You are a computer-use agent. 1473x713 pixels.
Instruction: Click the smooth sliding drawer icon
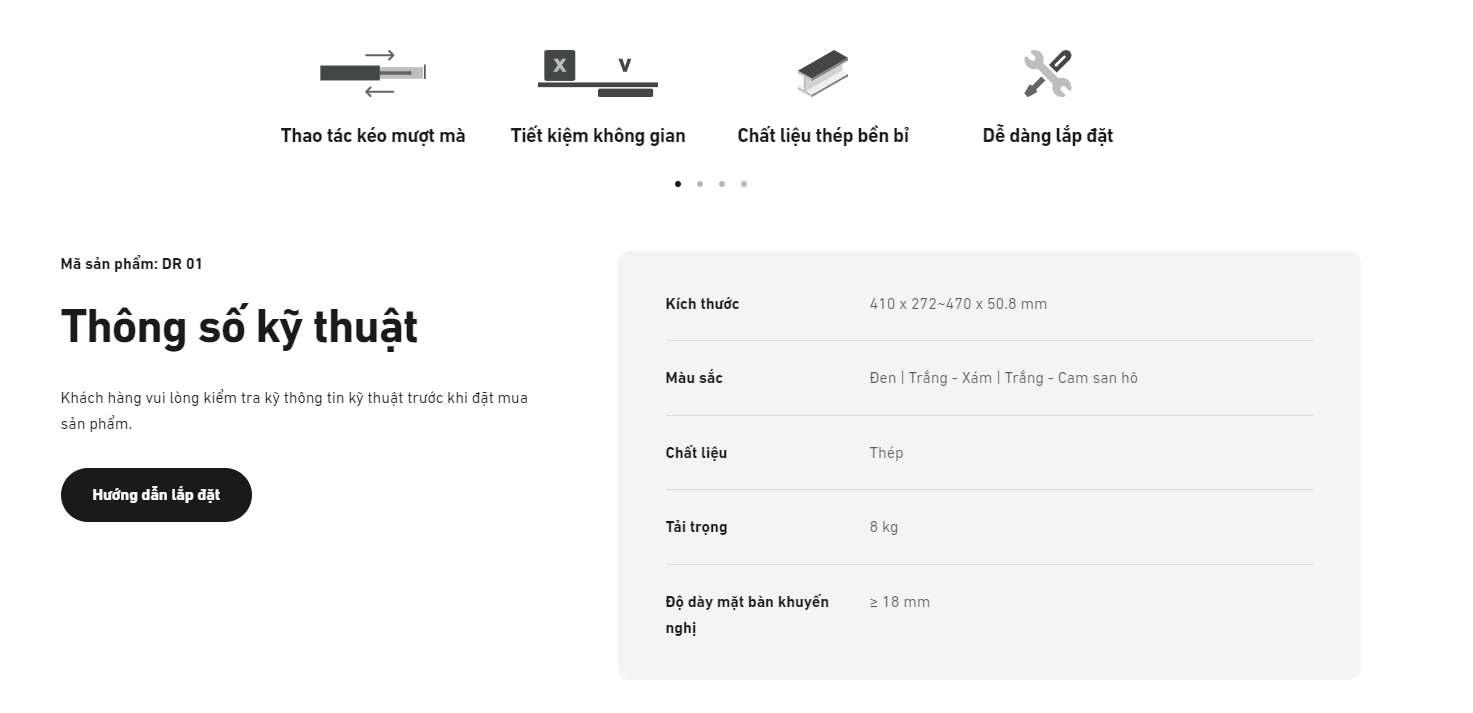coord(373,73)
